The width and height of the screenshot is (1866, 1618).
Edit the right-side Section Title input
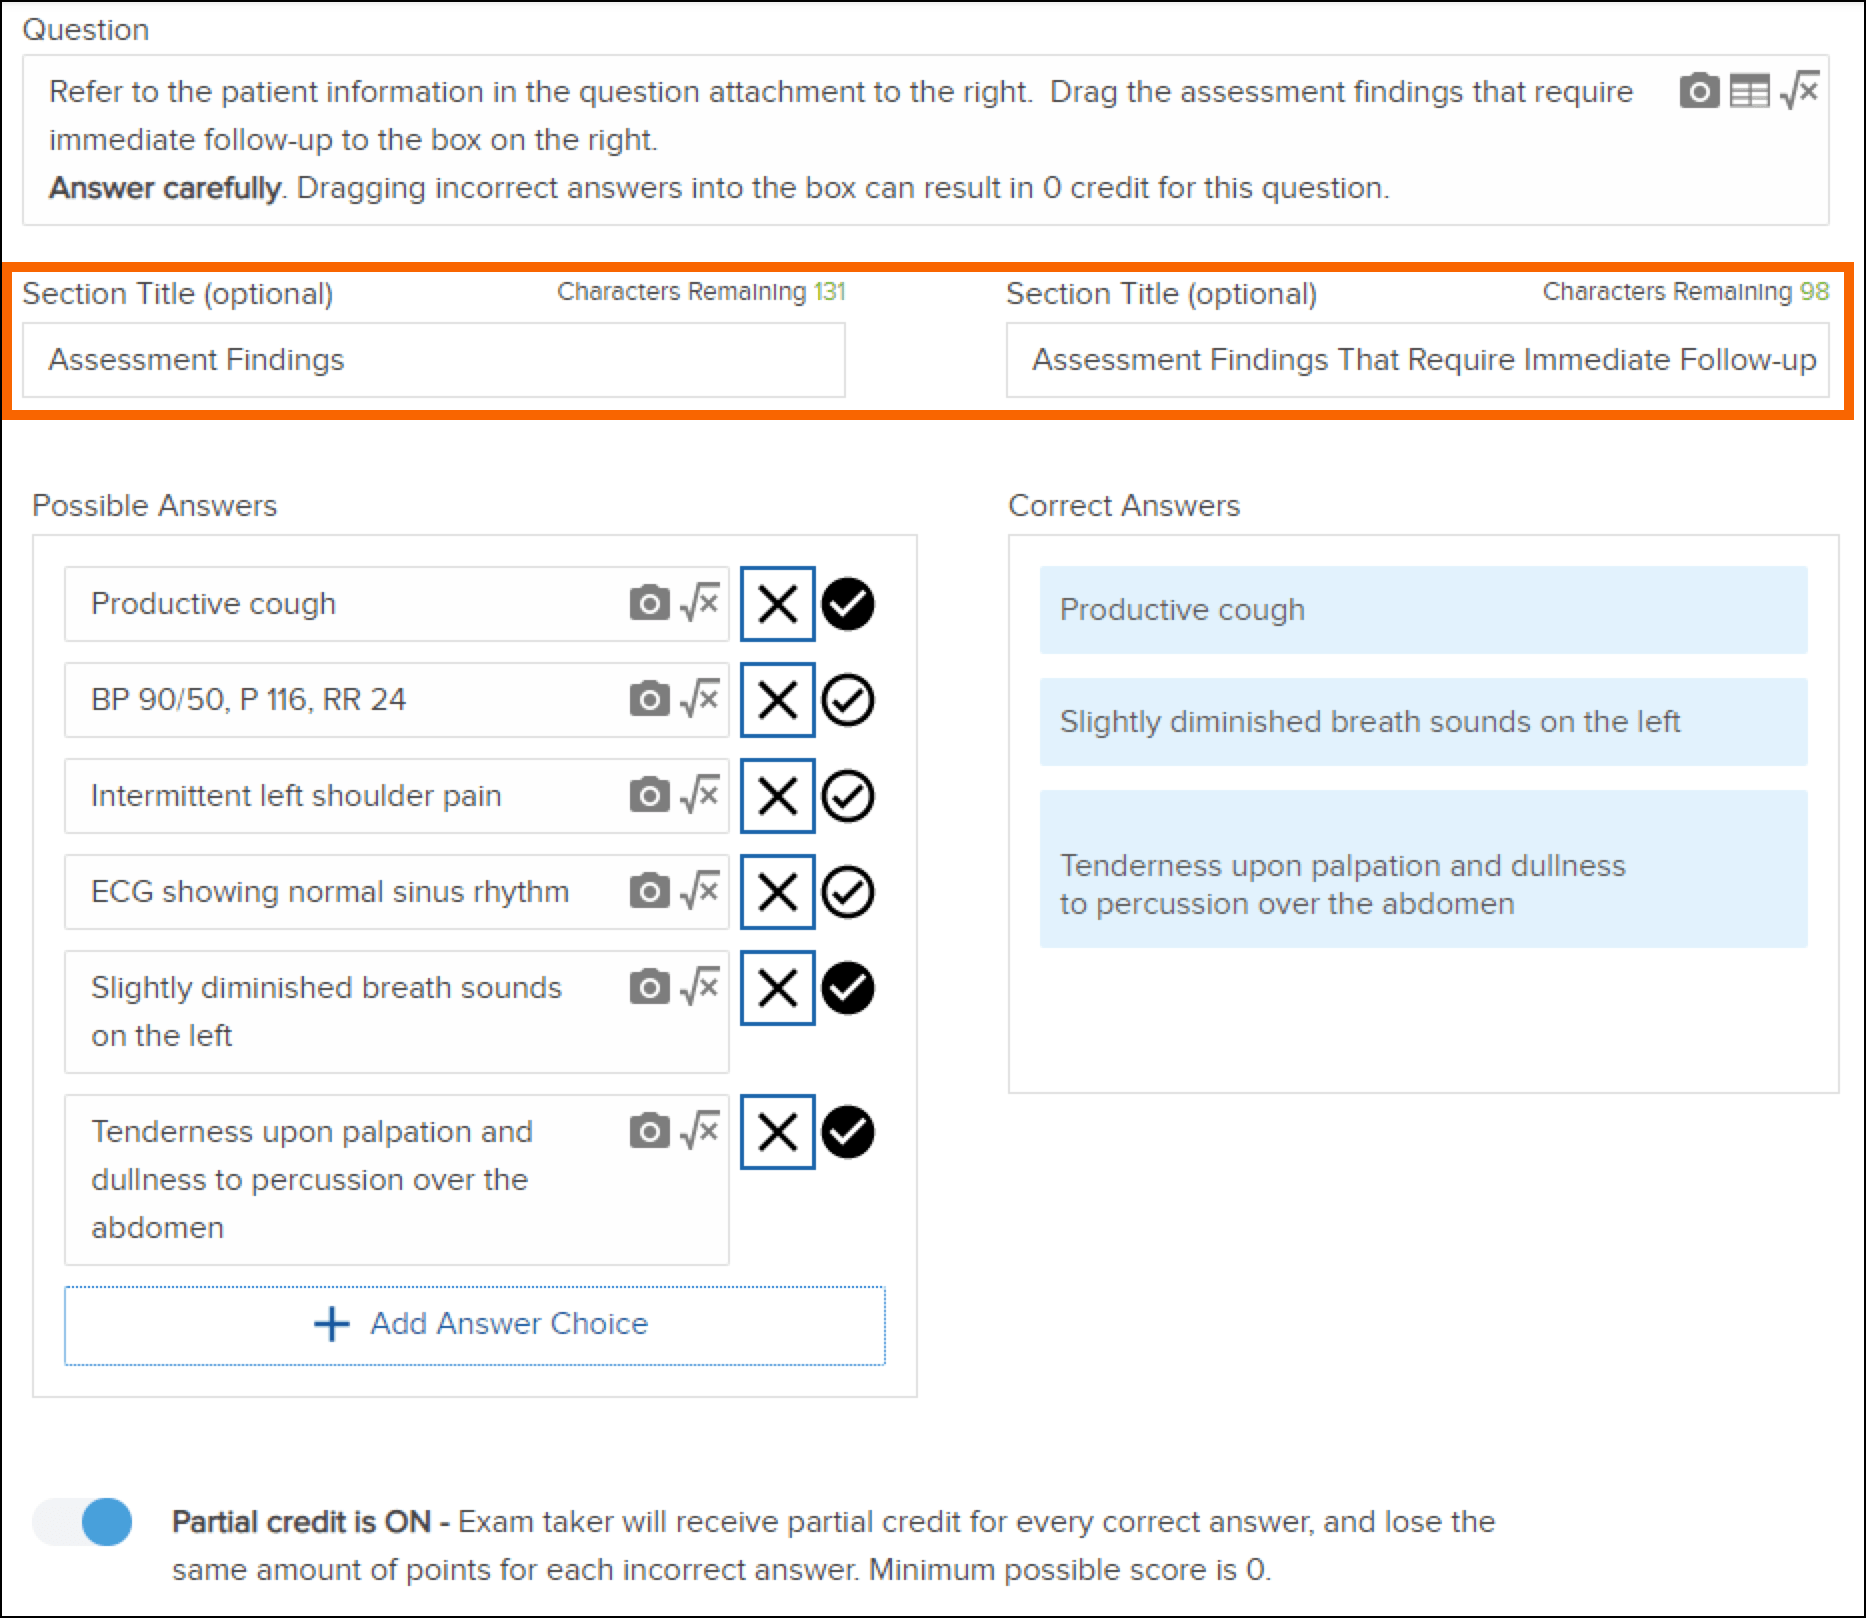(x=1420, y=359)
